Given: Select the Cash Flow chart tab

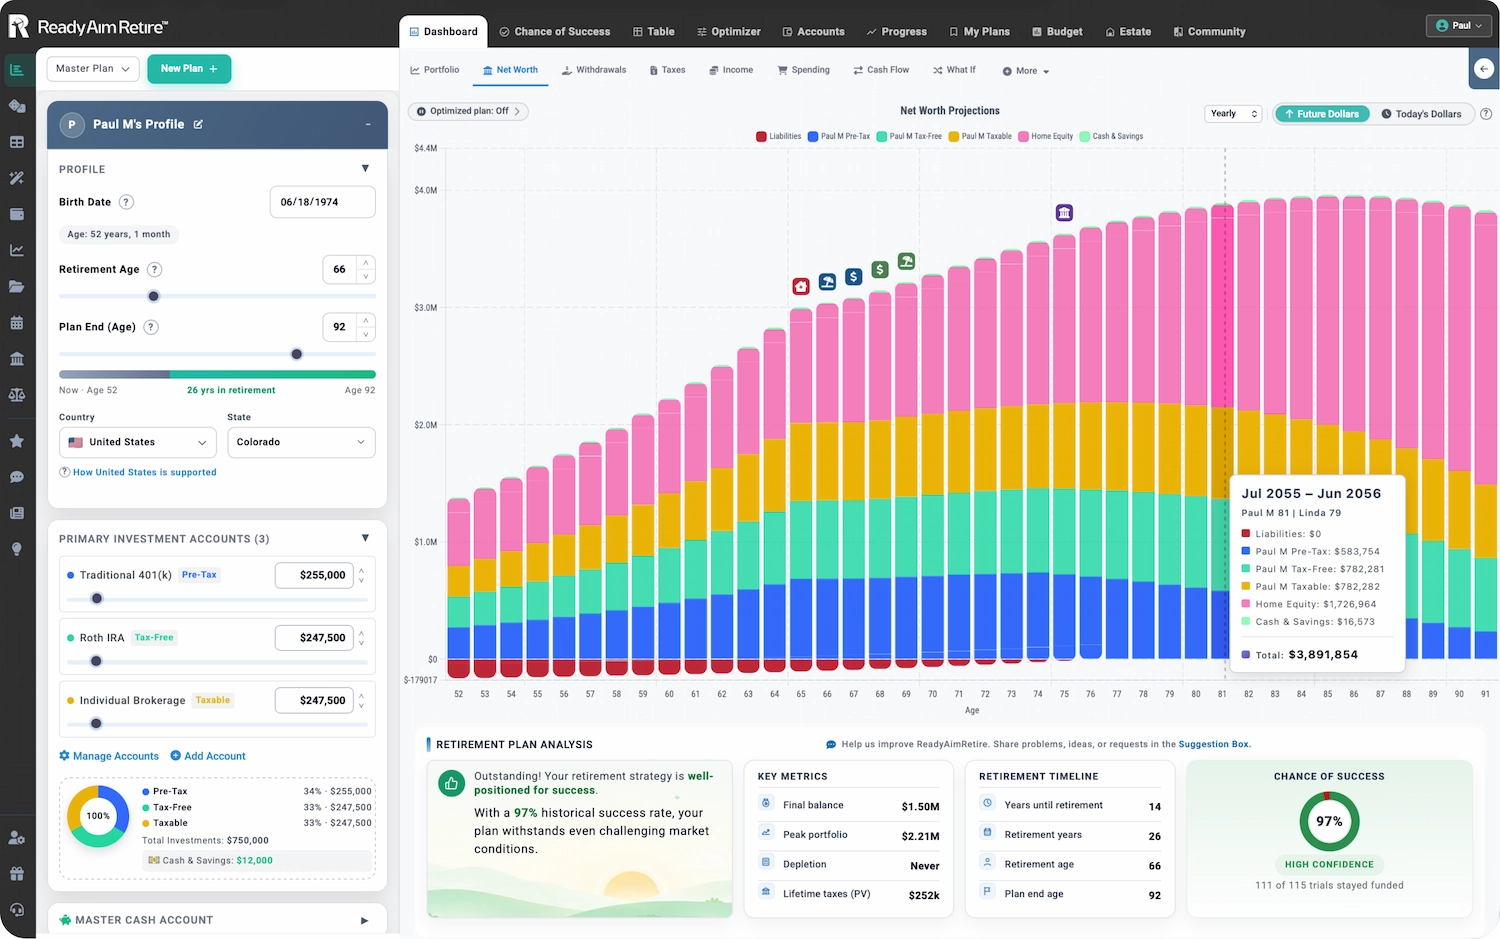Looking at the screenshot, I should click(x=881, y=70).
